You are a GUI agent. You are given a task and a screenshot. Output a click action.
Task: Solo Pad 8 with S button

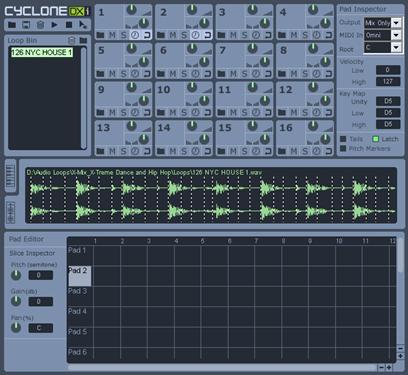click(305, 74)
